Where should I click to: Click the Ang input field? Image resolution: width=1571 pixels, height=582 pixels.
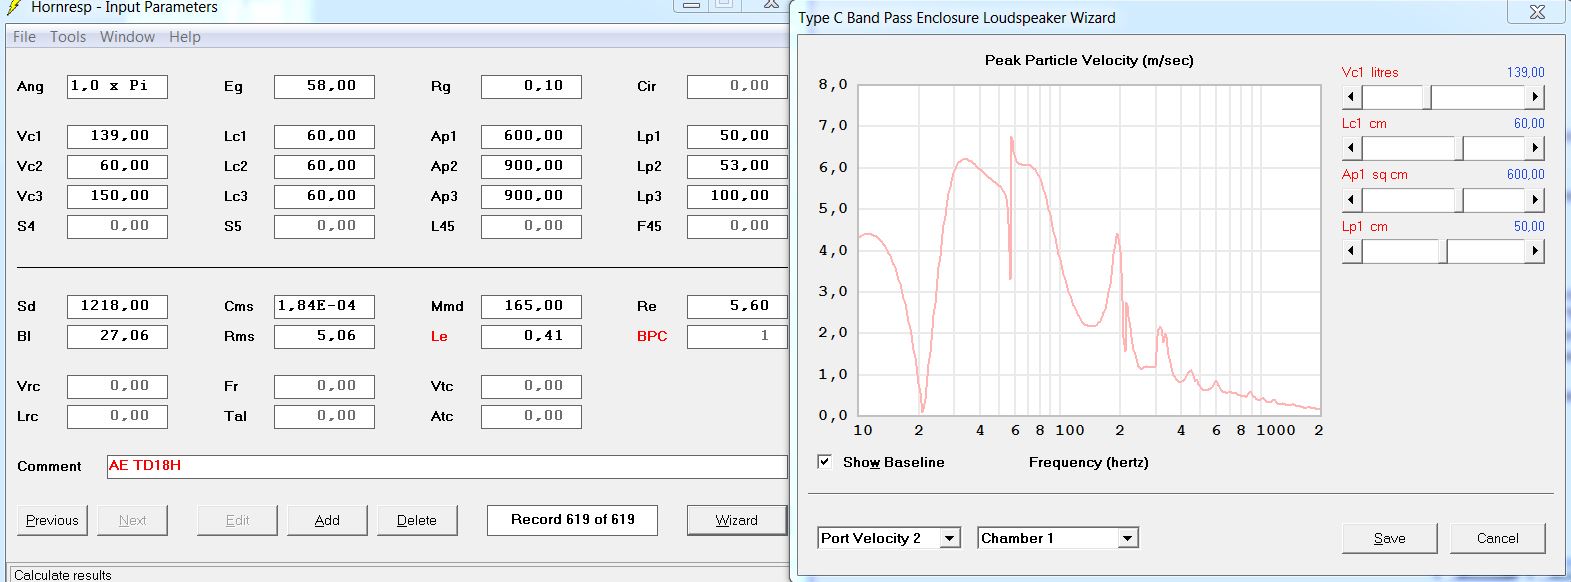pyautogui.click(x=117, y=87)
